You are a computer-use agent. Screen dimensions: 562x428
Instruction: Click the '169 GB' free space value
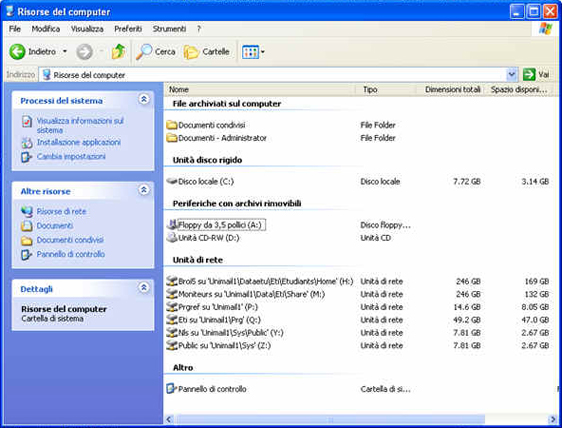coord(537,281)
